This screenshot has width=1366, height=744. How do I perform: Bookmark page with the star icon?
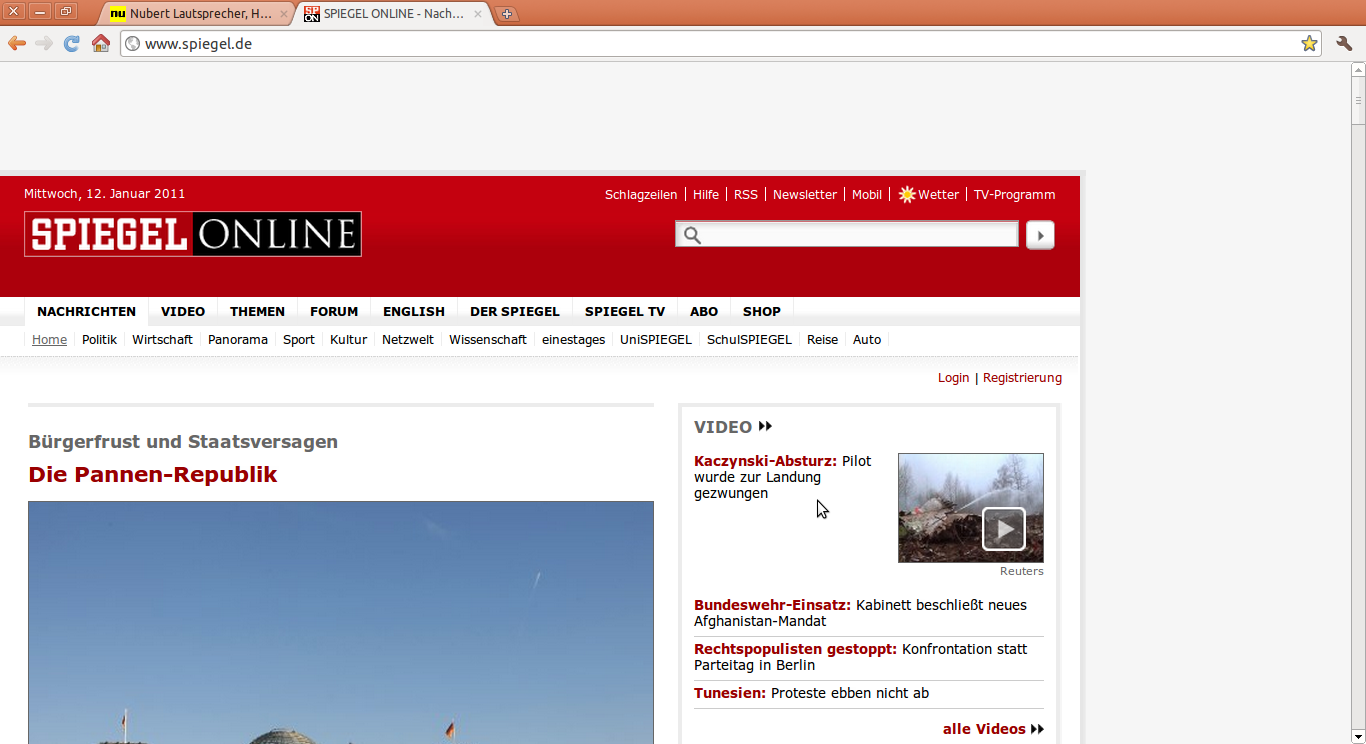click(x=1309, y=43)
